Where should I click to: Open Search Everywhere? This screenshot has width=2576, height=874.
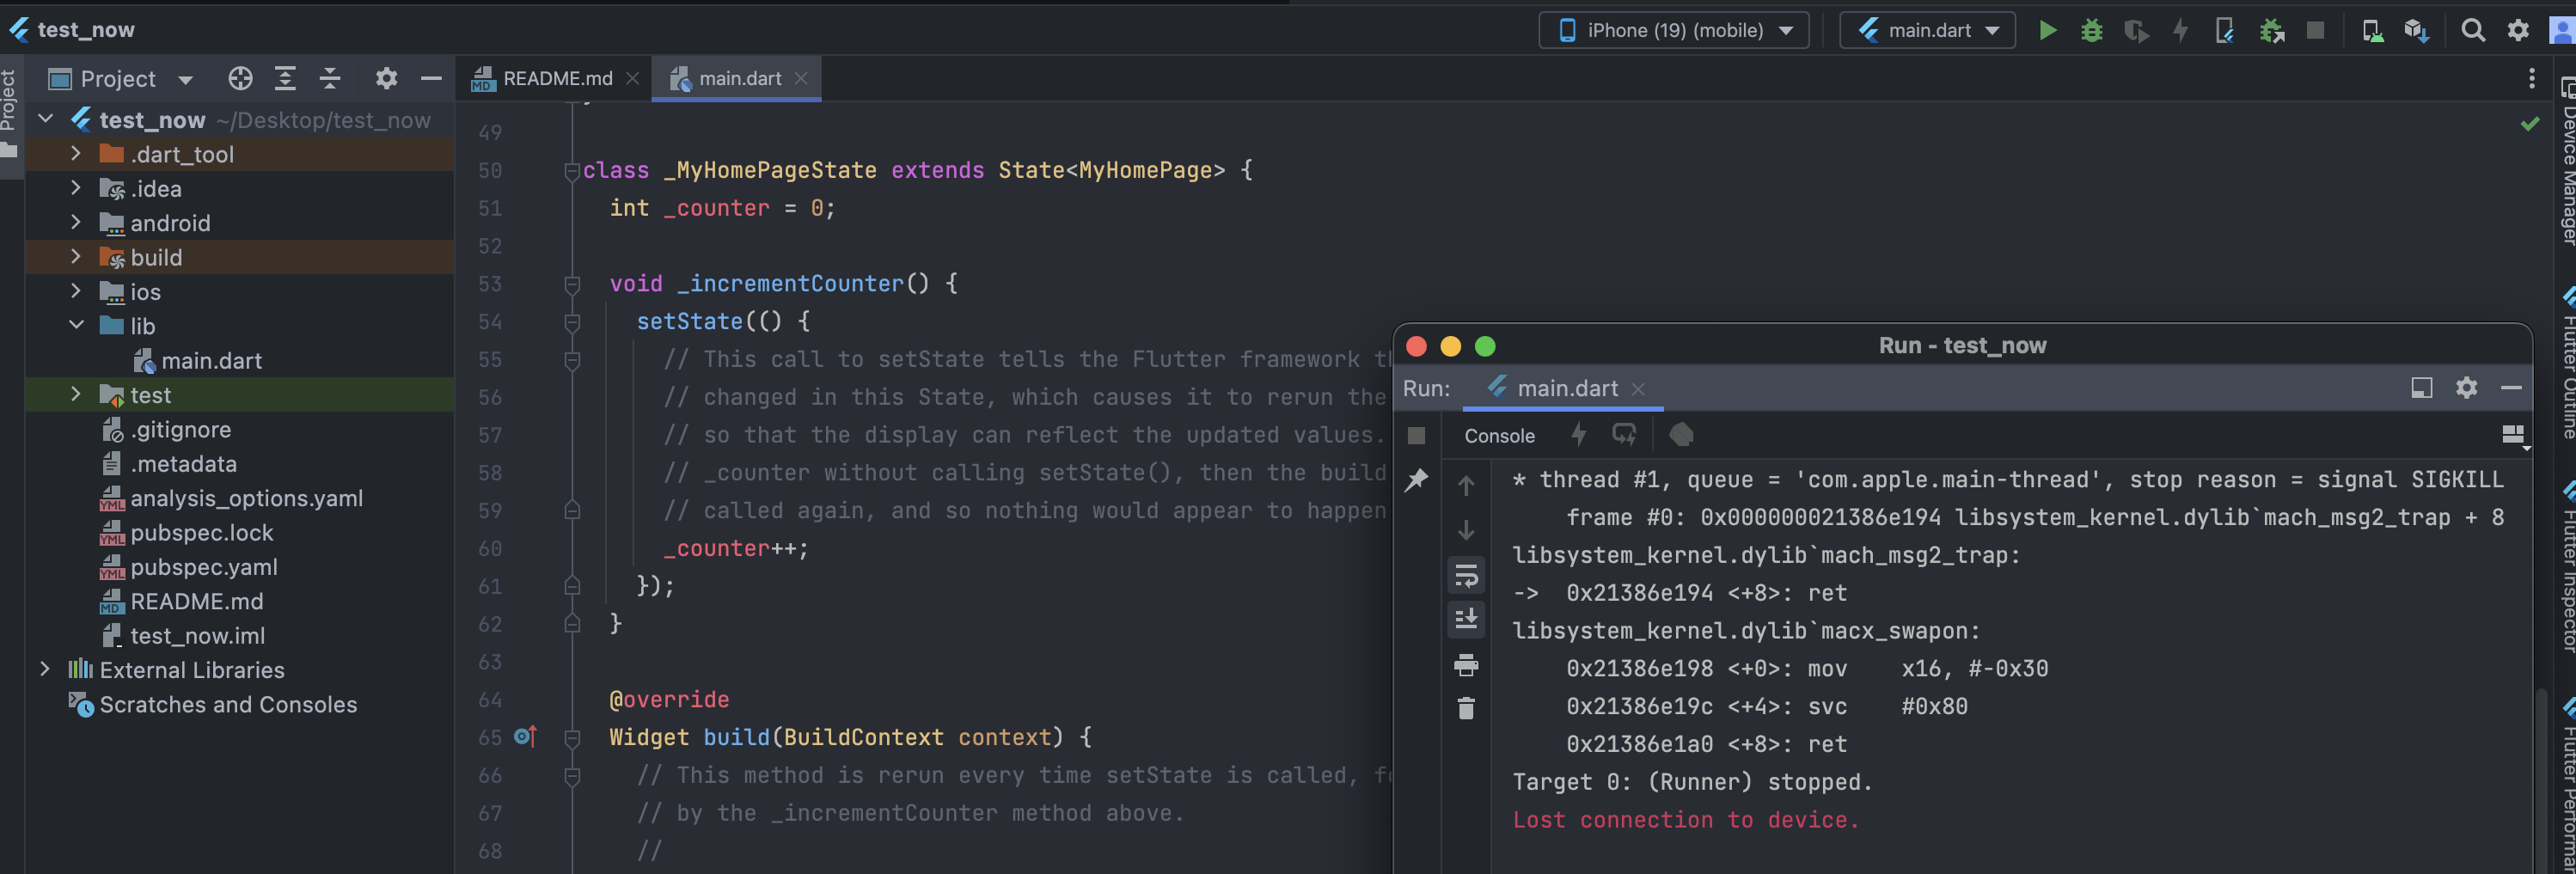pos(2473,30)
